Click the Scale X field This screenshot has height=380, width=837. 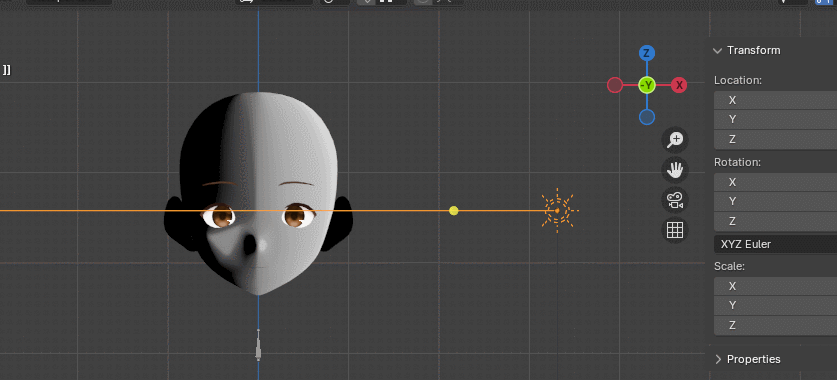tap(776, 286)
